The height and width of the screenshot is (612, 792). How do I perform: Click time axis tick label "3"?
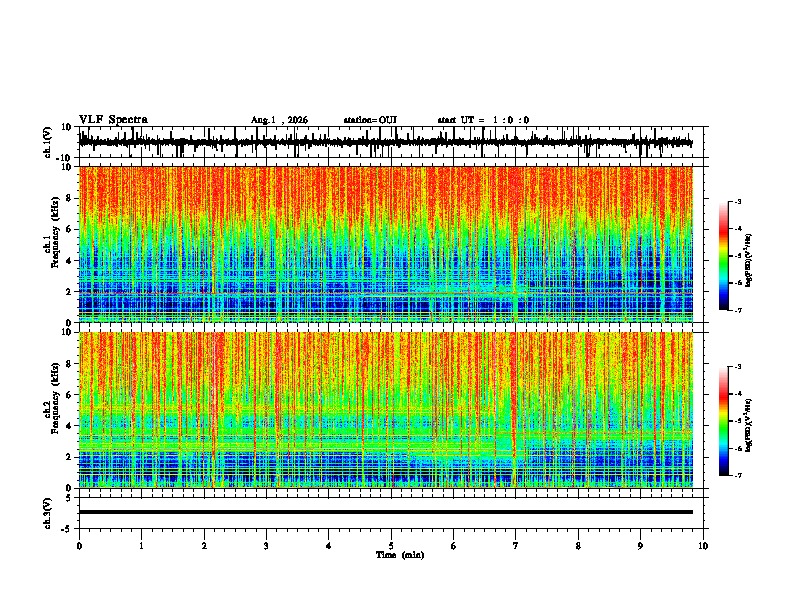click(266, 546)
